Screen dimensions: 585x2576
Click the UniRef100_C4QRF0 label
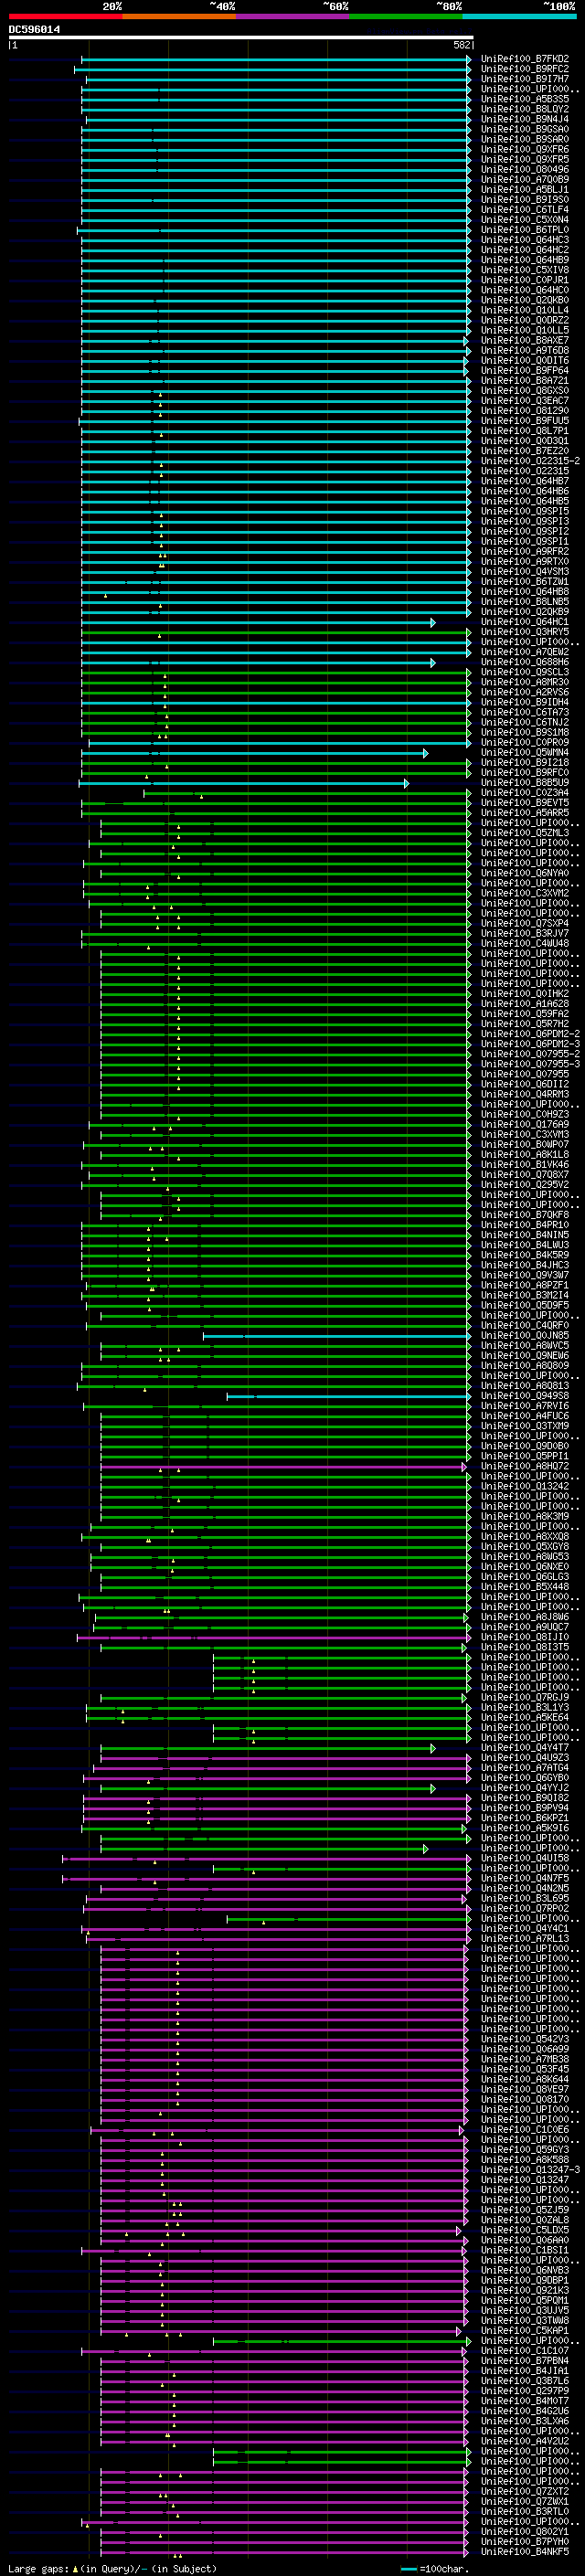tap(525, 1325)
